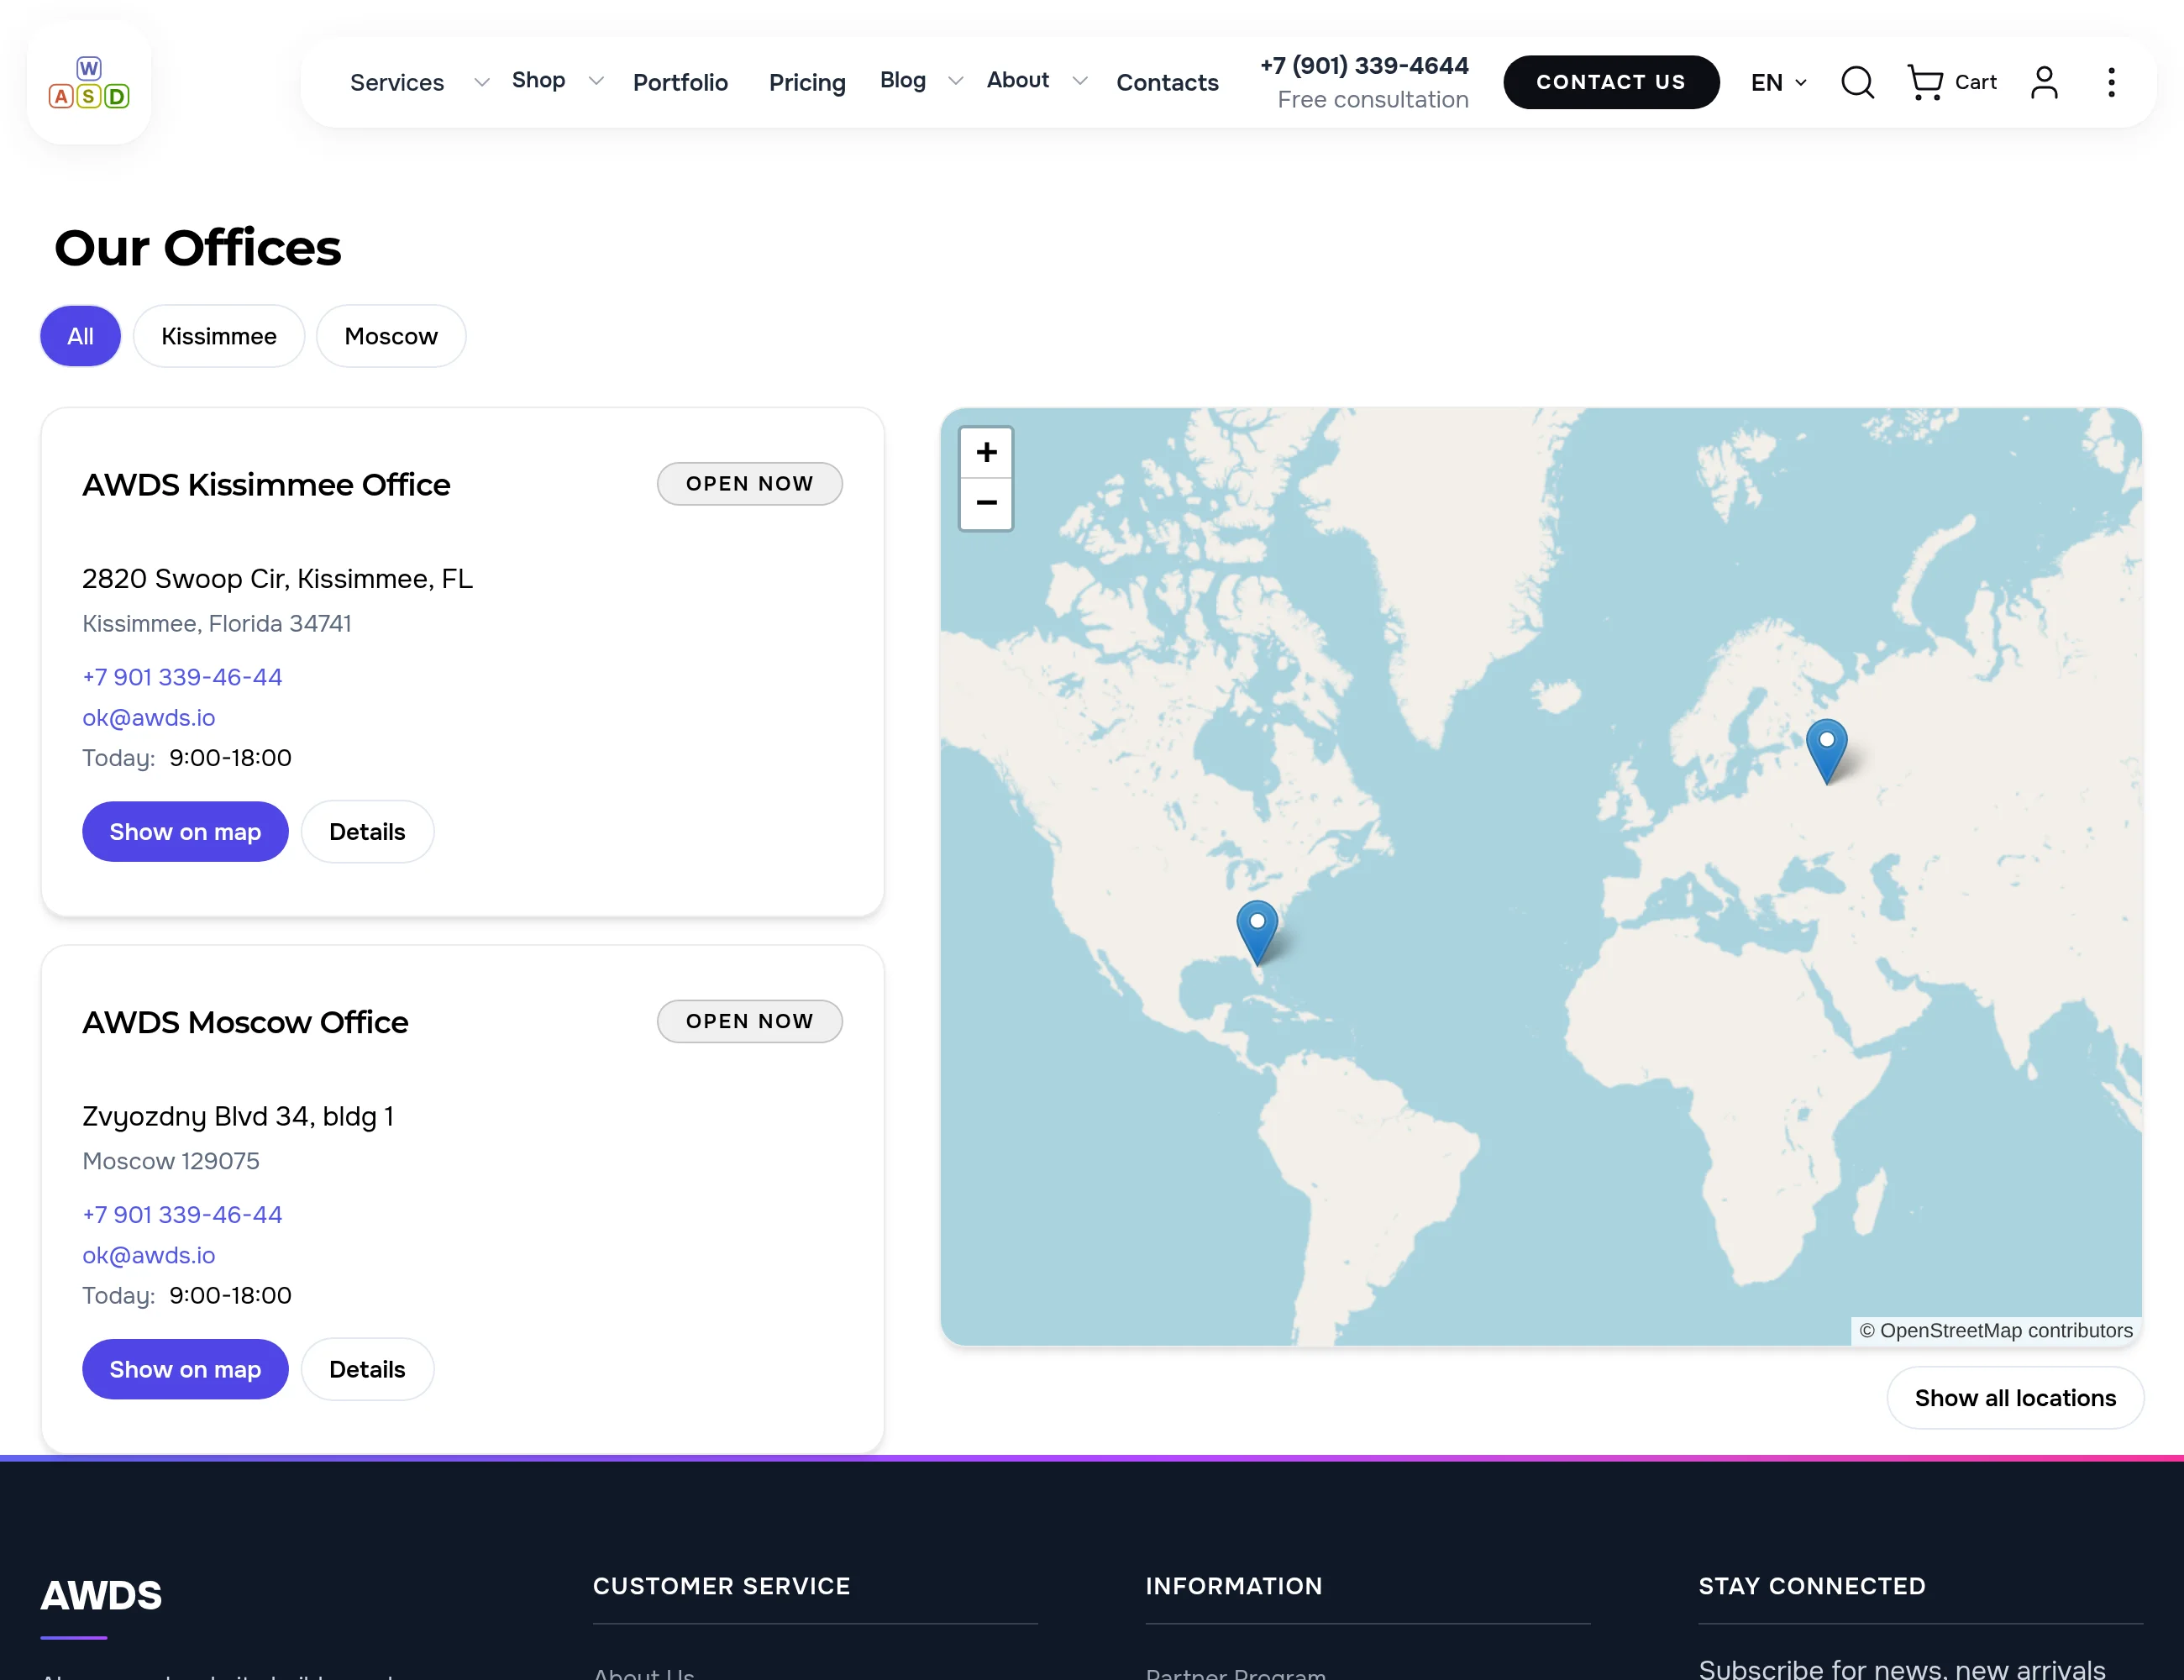This screenshot has height=1680, width=2184.
Task: Expand the Shop menu chevron
Action: coord(596,80)
